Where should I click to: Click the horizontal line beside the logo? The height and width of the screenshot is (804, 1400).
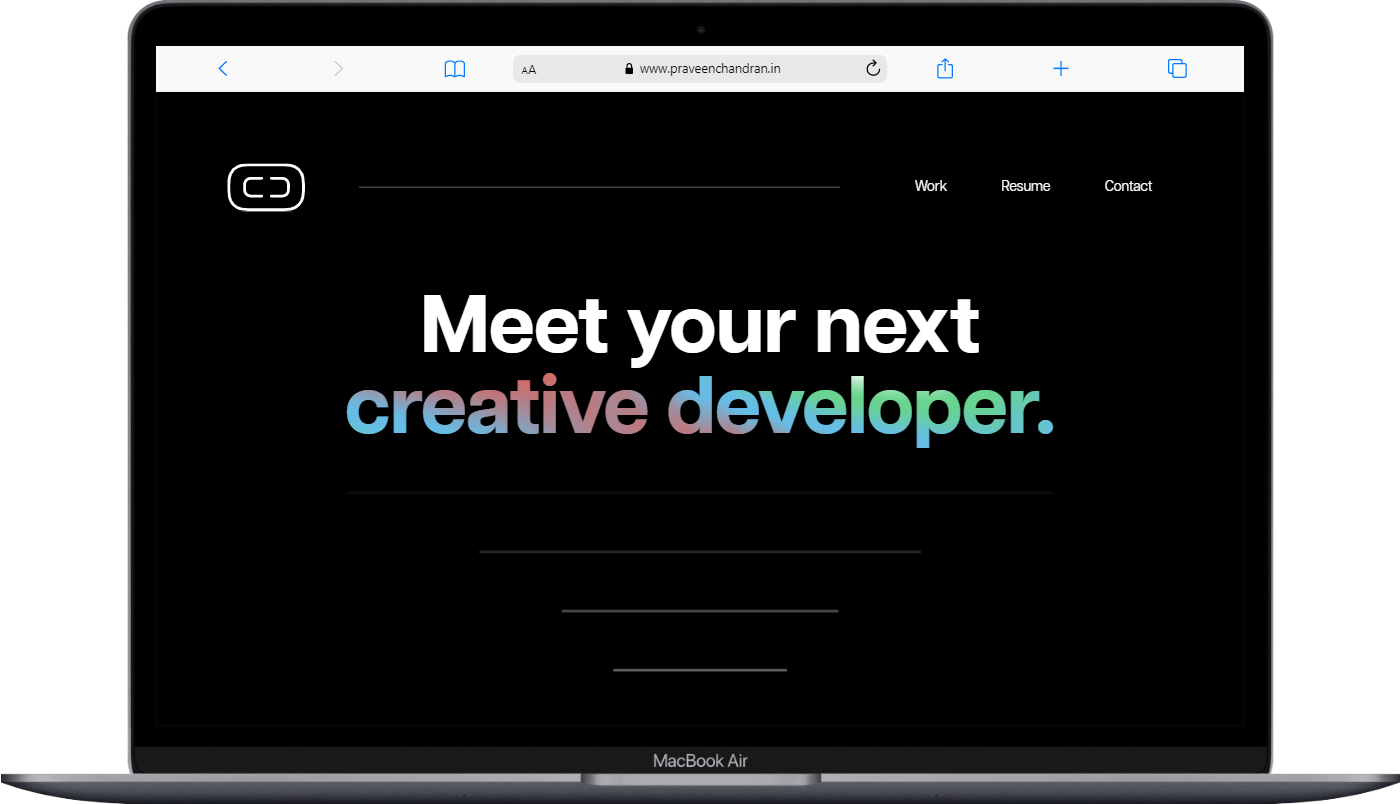[x=599, y=187]
